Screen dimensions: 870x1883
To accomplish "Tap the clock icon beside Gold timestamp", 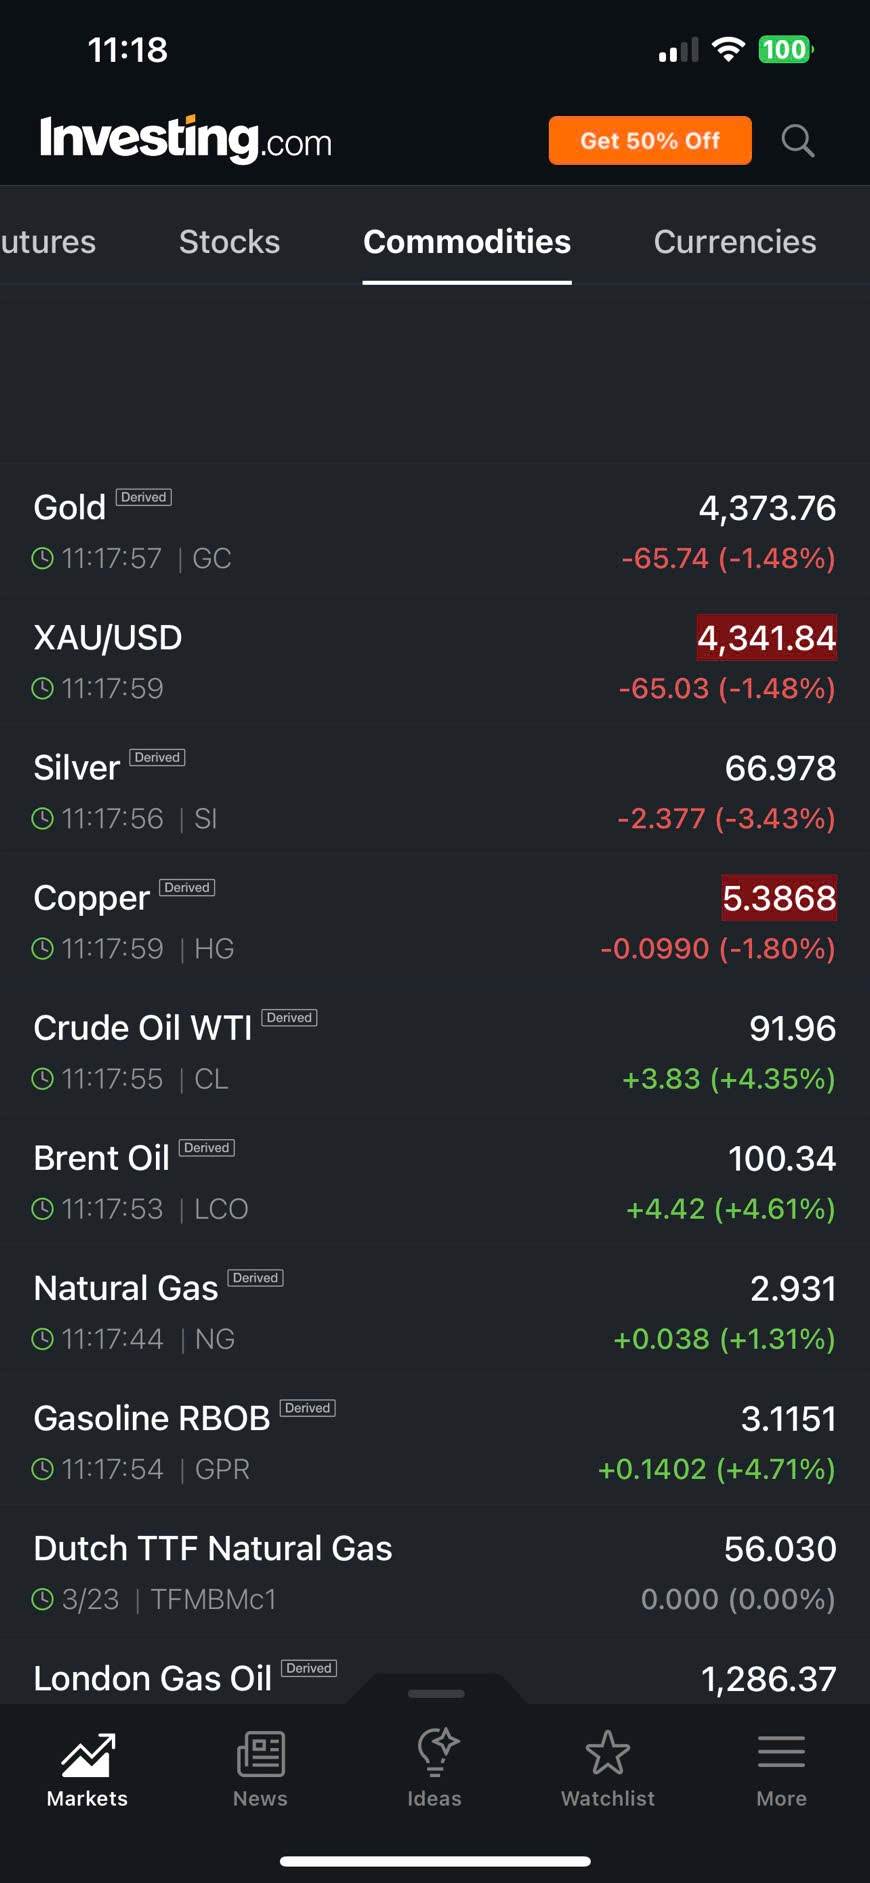I will point(42,558).
